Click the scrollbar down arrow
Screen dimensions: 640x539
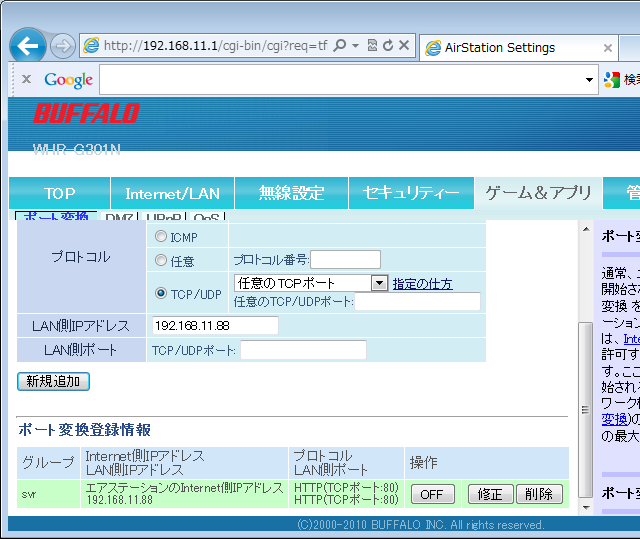[586, 508]
